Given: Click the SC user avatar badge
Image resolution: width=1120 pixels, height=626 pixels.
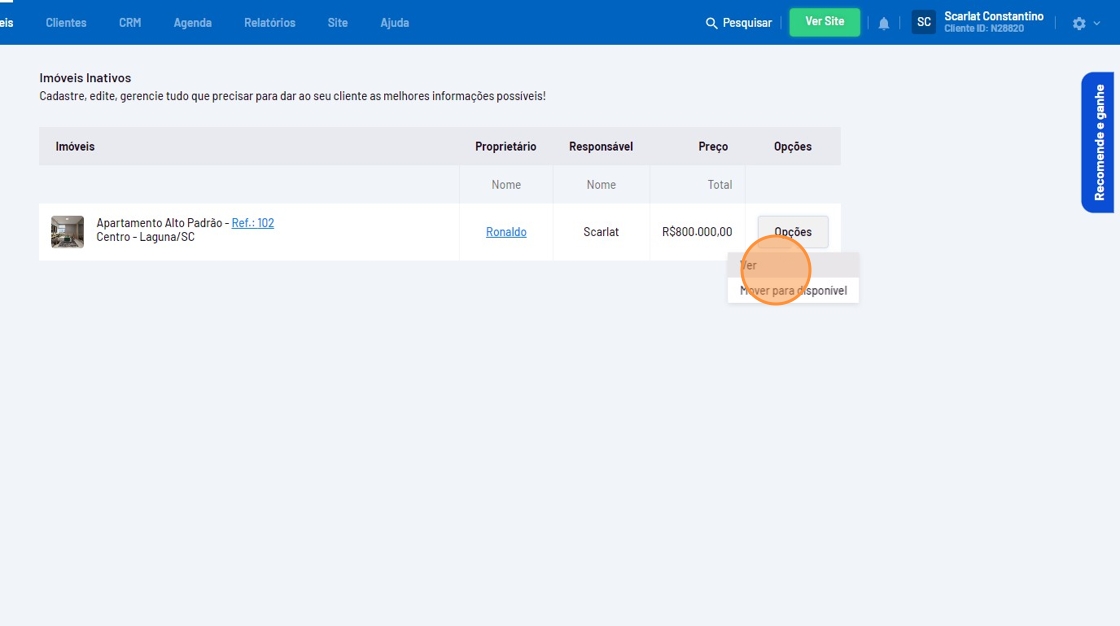Looking at the screenshot, I should pyautogui.click(x=924, y=22).
